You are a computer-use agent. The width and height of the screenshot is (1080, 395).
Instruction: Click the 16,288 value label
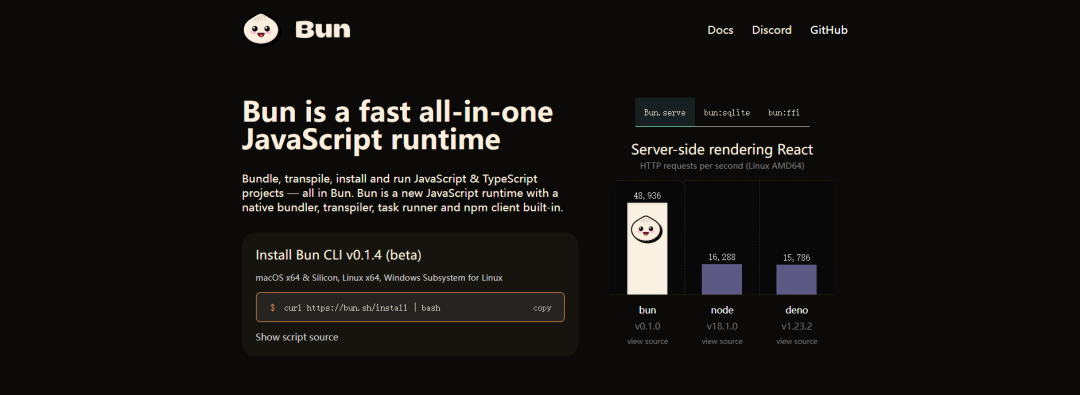point(722,257)
